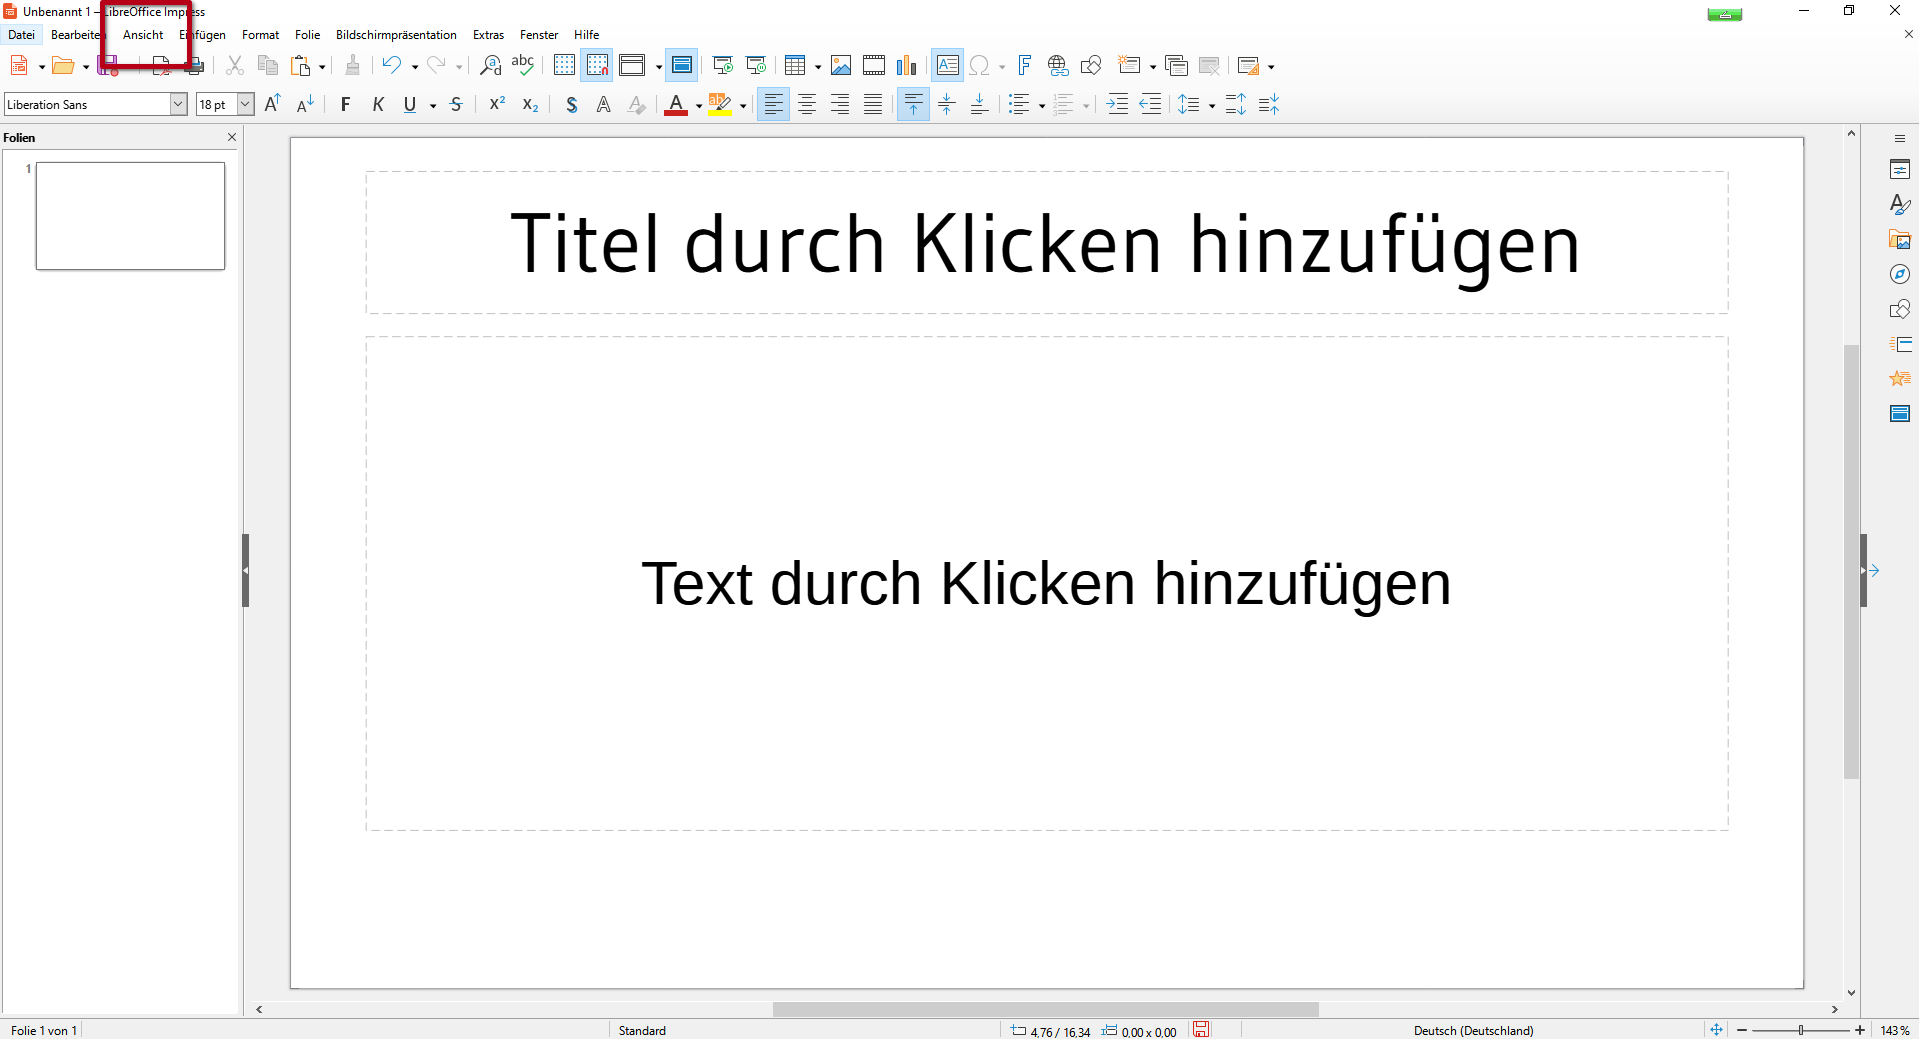Close the Folien panel
Viewport: 1919px width, 1039px height.
point(231,137)
